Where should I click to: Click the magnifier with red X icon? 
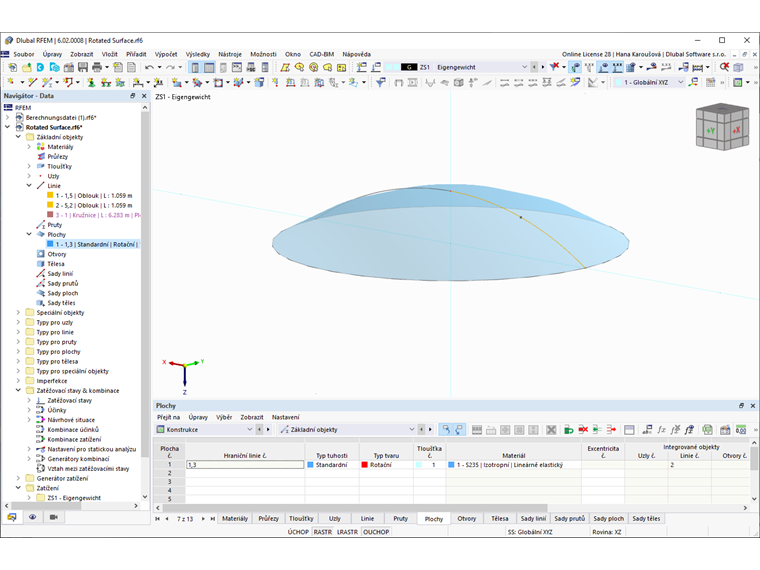[x=724, y=67]
